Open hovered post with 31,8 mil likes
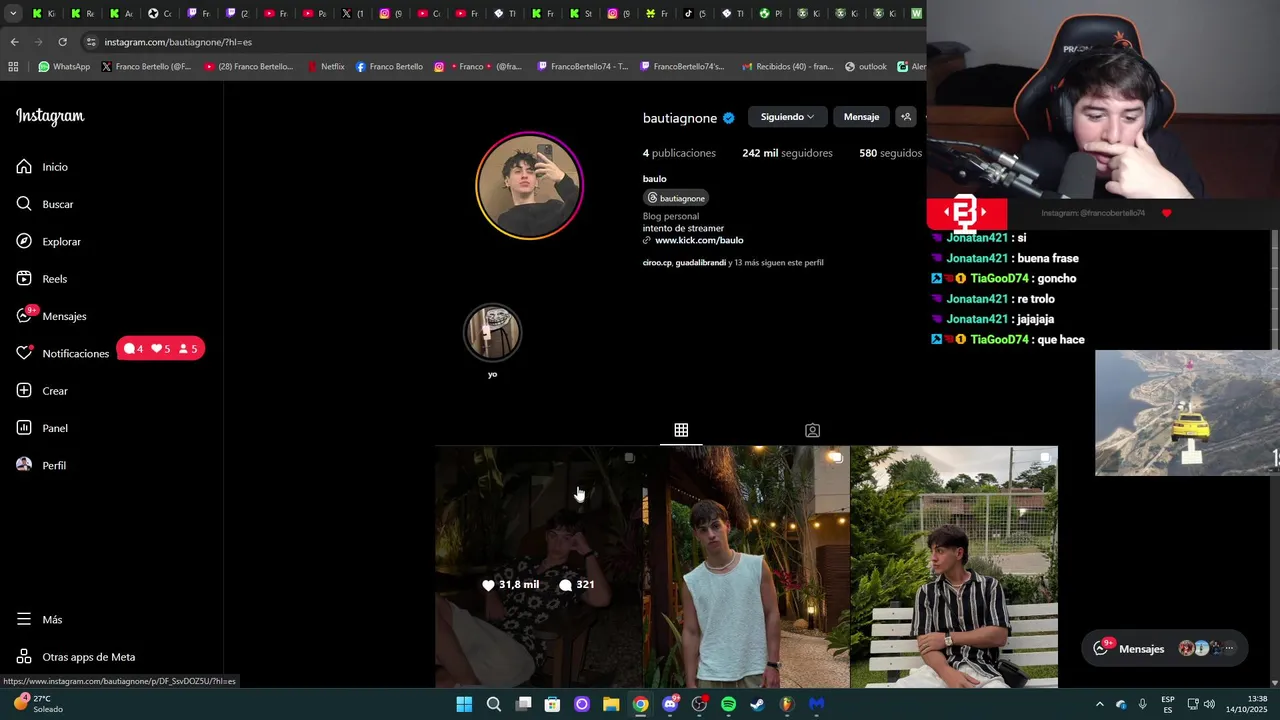Image resolution: width=1280 pixels, height=720 pixels. coord(538,567)
